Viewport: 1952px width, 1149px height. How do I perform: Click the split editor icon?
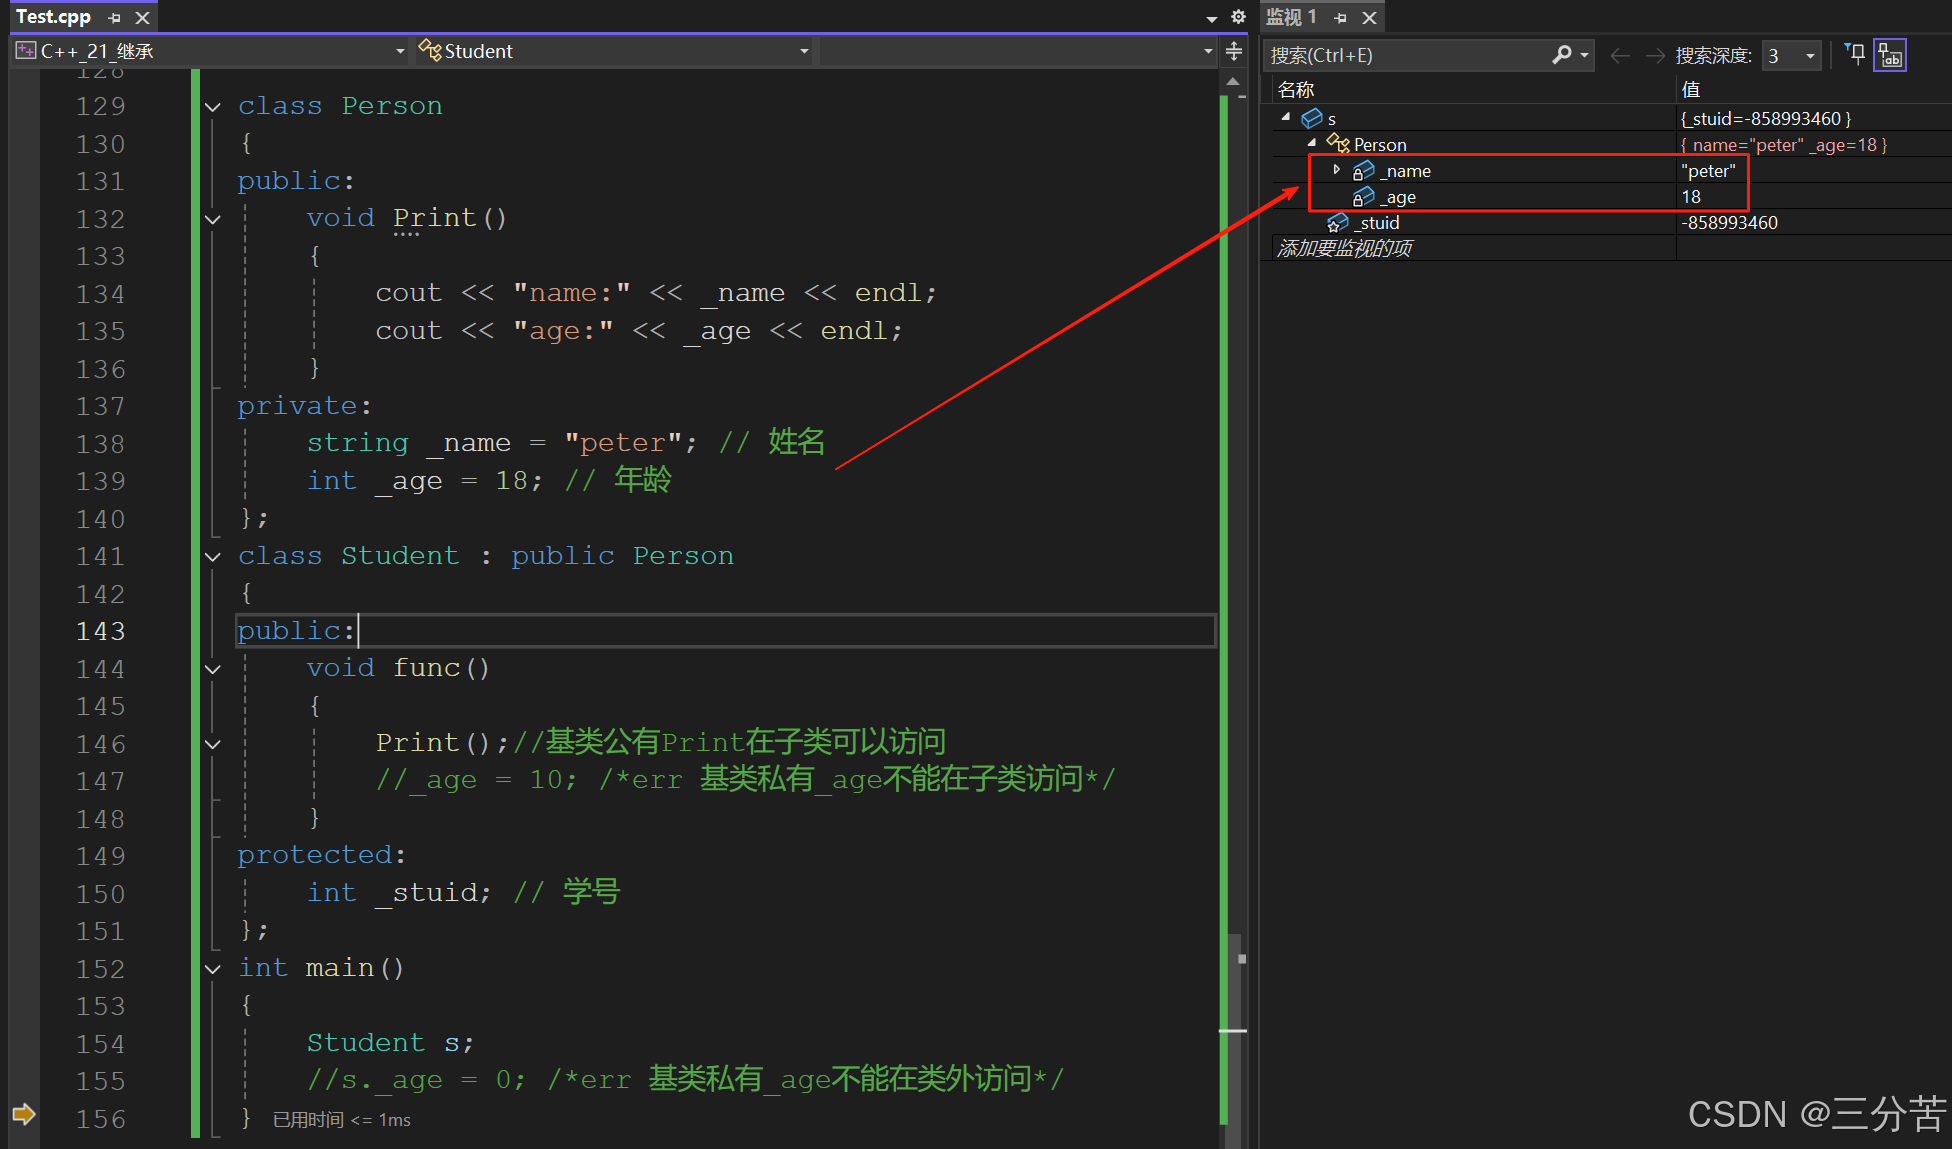pos(1234,51)
